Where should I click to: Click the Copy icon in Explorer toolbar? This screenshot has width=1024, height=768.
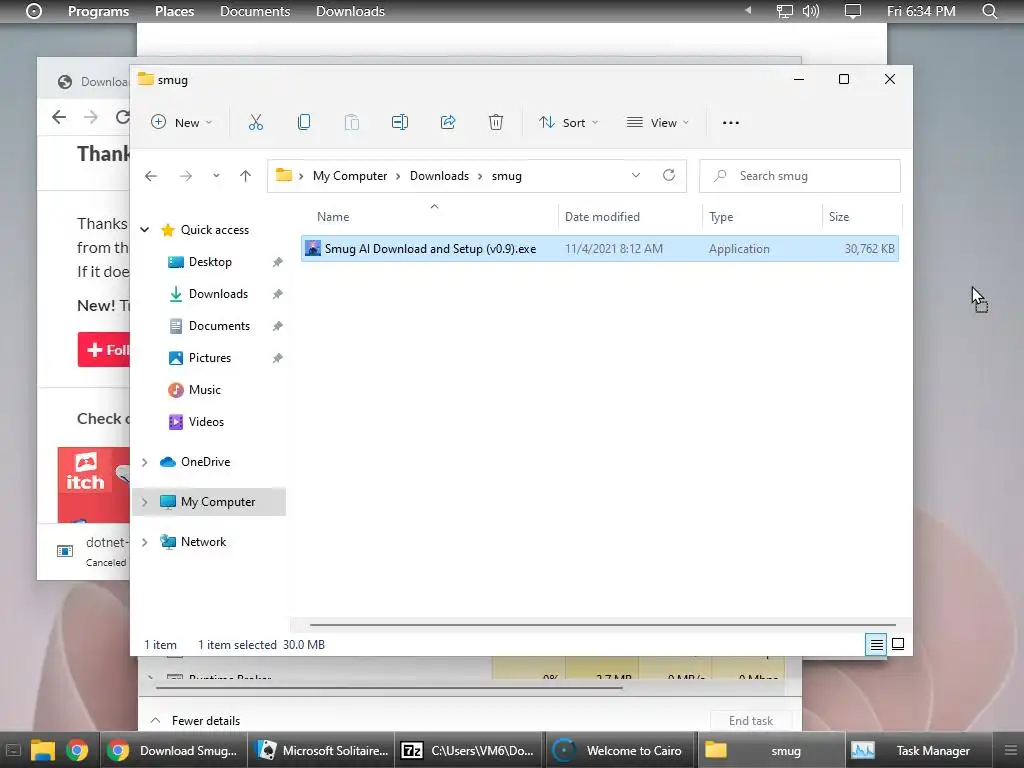pyautogui.click(x=304, y=122)
